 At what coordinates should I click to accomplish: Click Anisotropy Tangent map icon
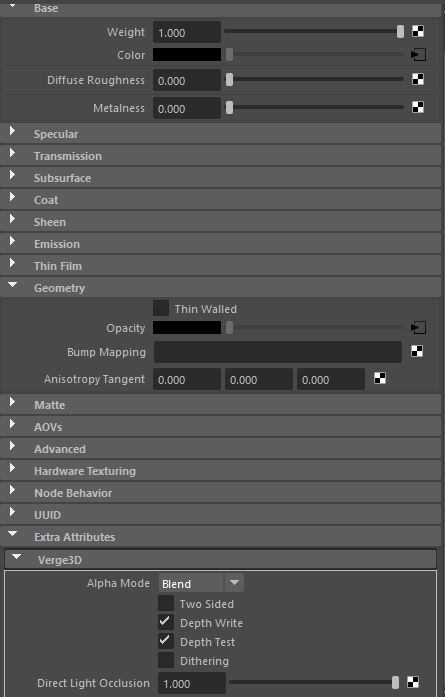point(380,378)
